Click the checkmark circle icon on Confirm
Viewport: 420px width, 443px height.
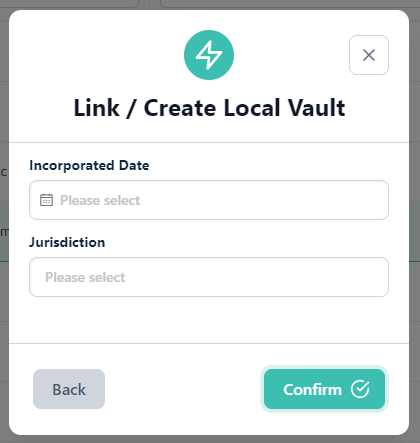click(360, 389)
